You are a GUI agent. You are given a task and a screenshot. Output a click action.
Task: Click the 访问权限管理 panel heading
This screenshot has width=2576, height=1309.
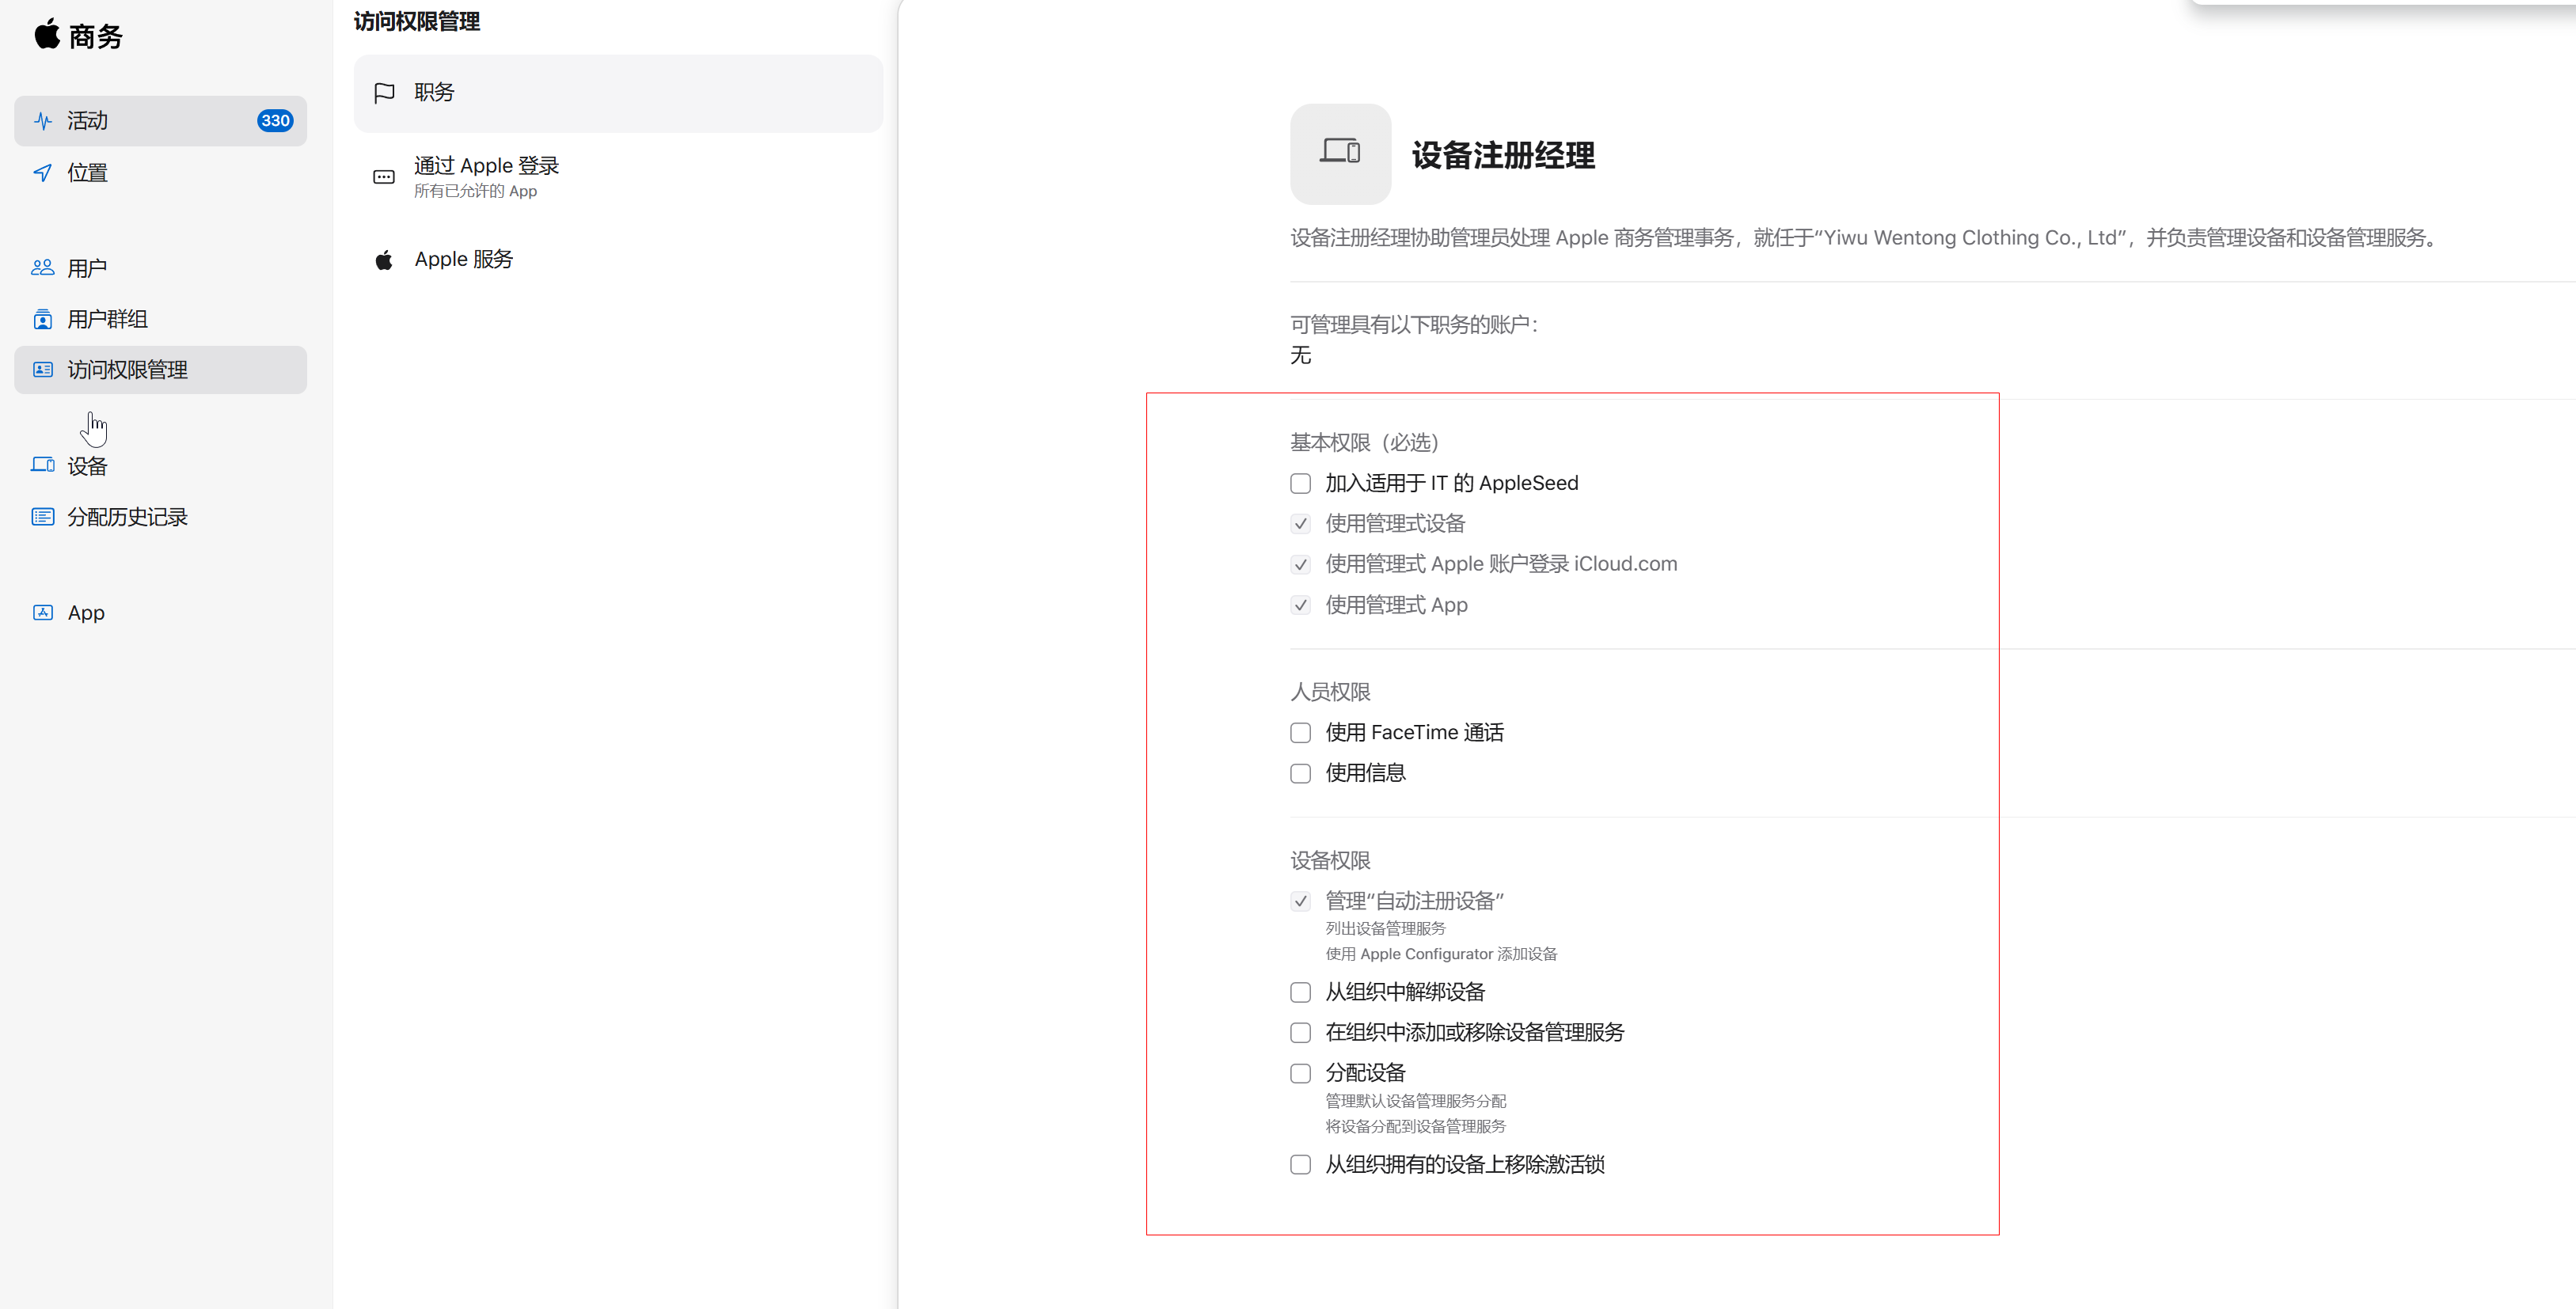pos(417,21)
